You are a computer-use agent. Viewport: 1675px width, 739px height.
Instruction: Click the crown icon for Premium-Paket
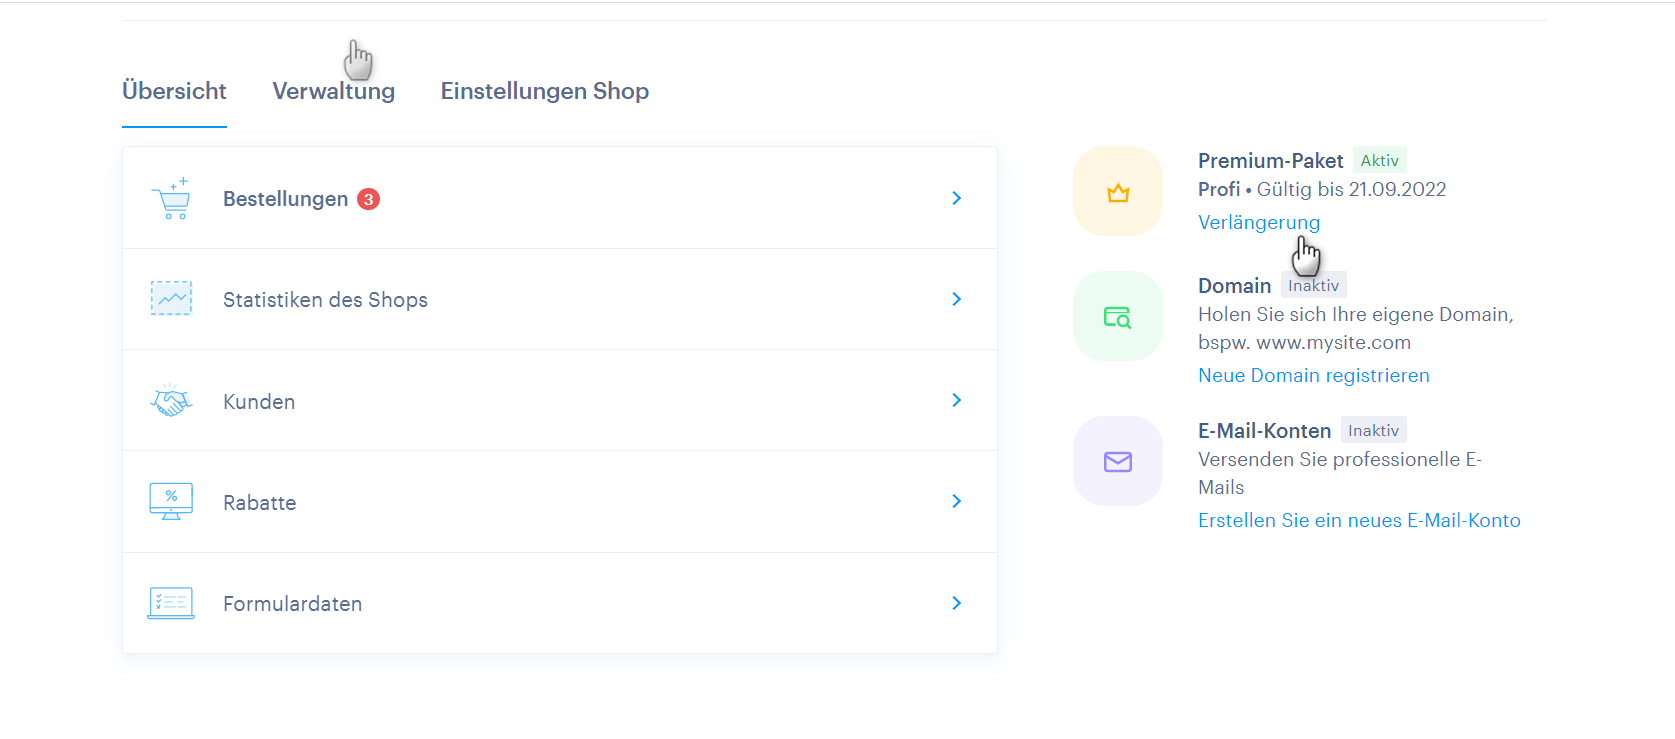point(1118,192)
